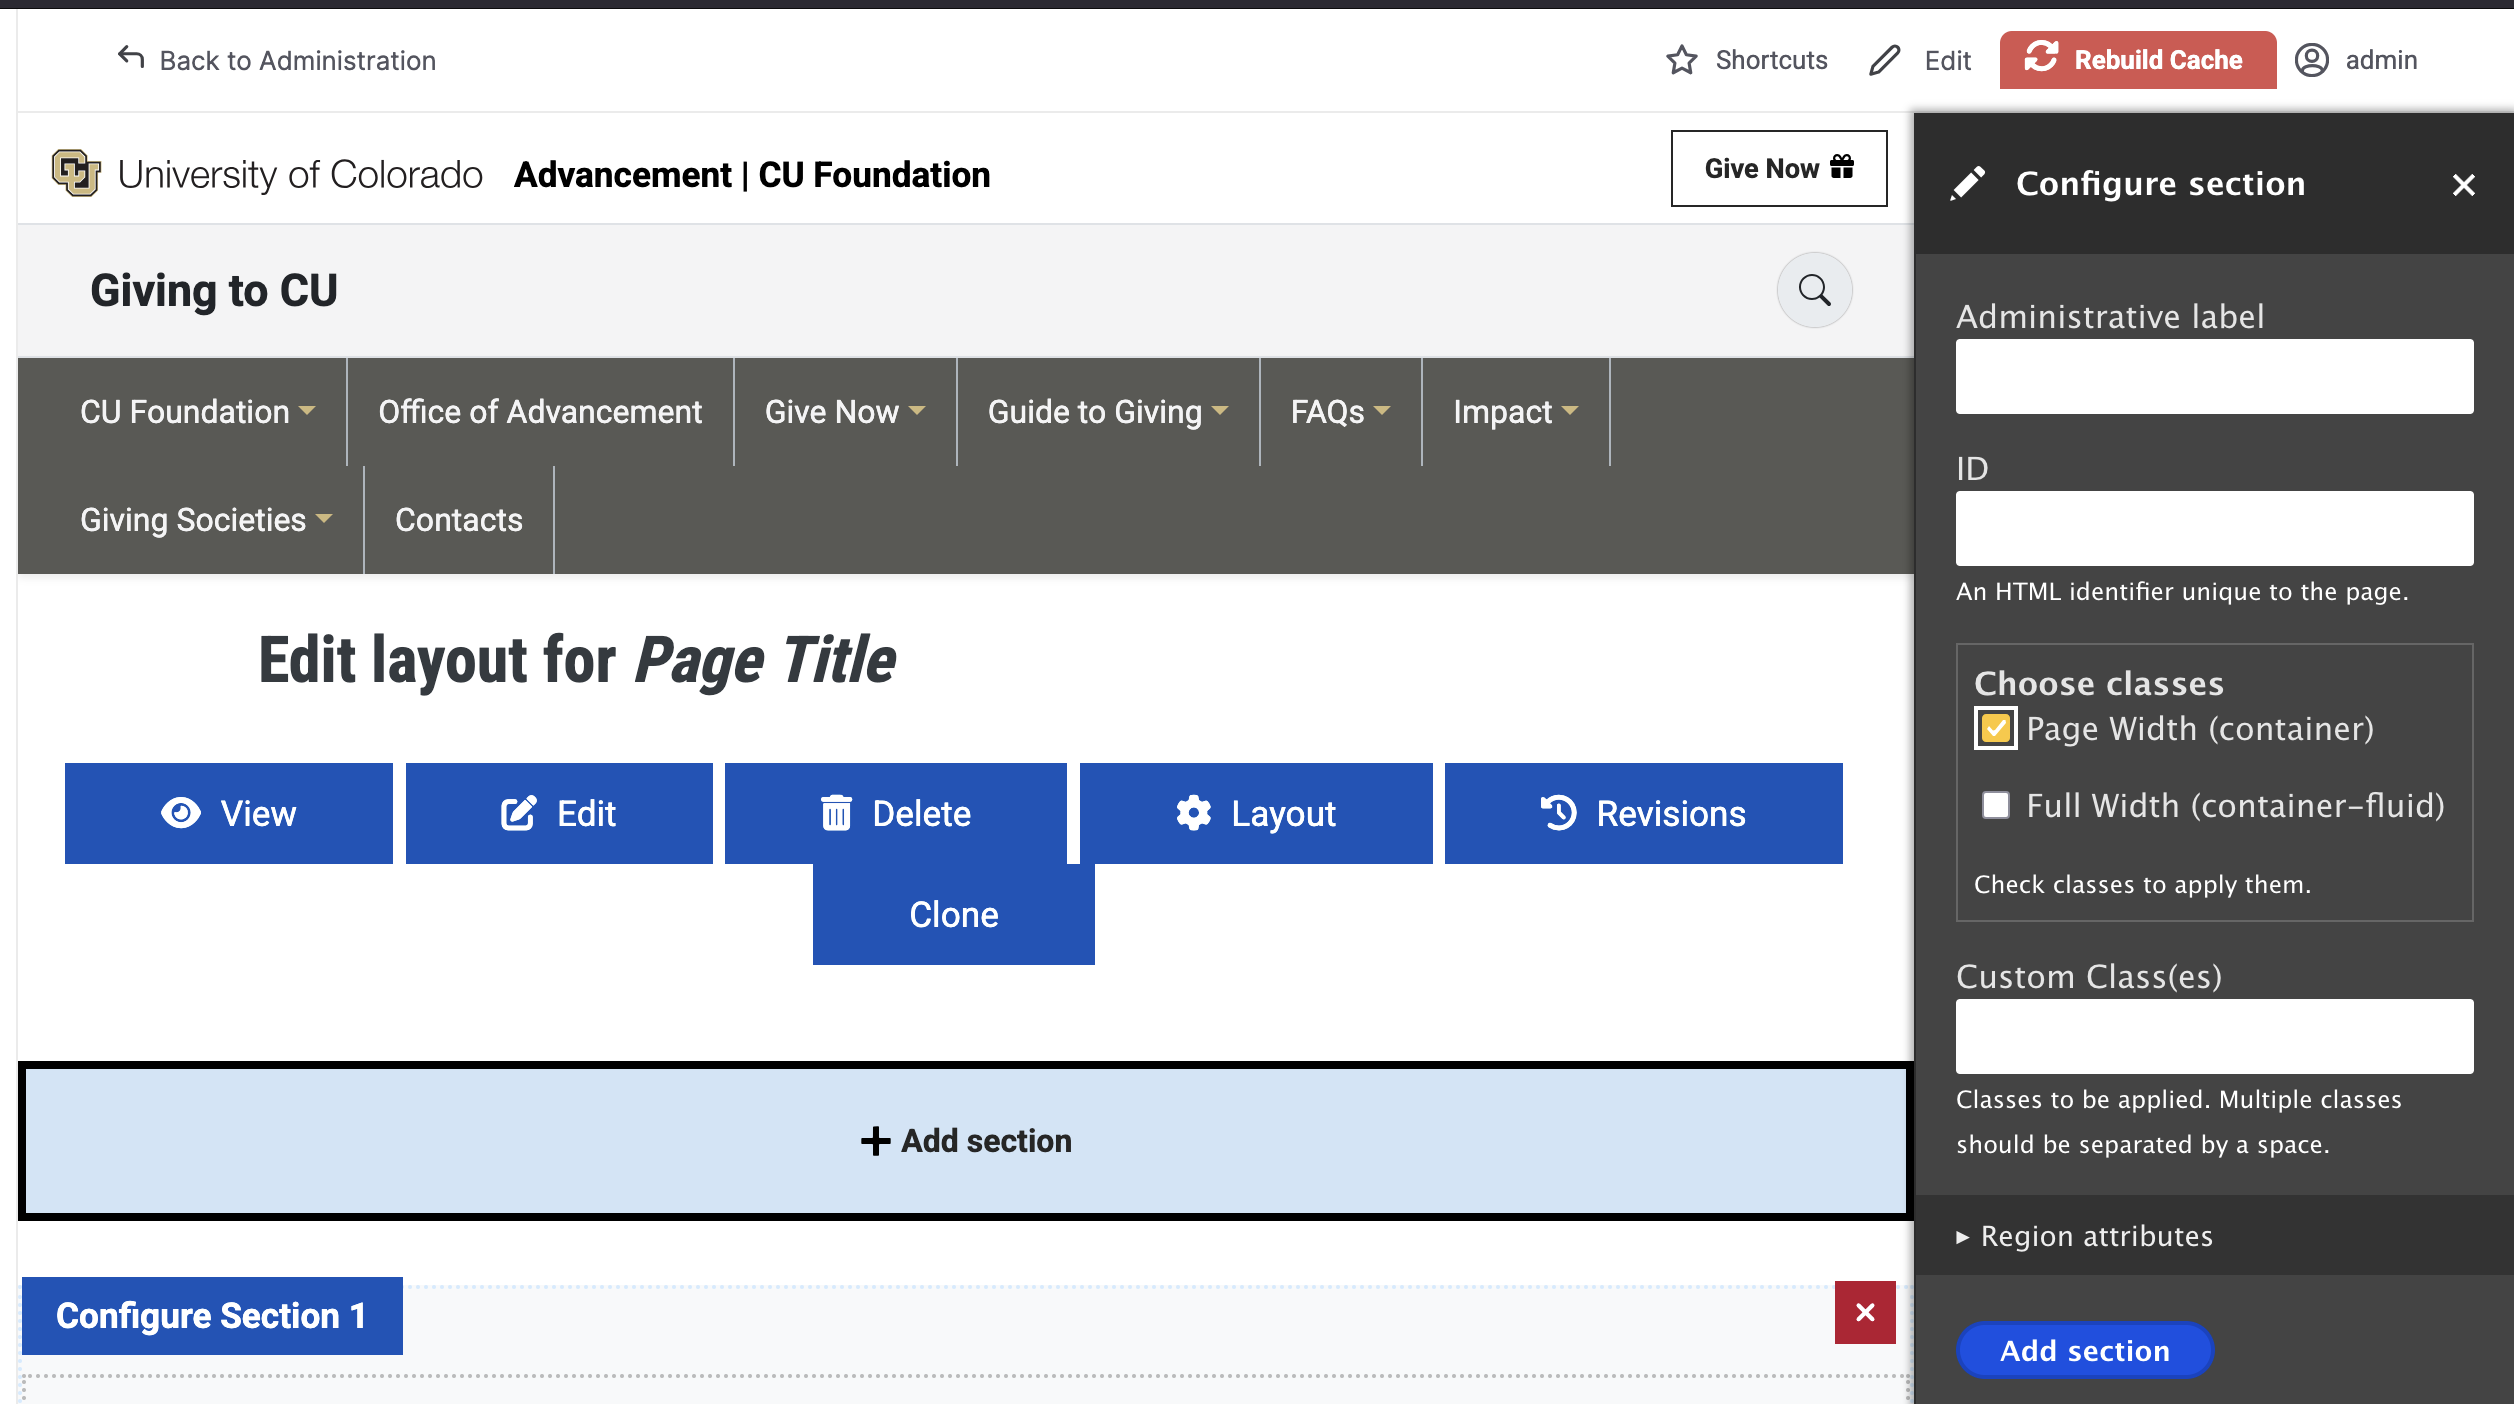Open the Guide to Giving dropdown
Viewport: 2514px width, 1404px height.
(1107, 412)
